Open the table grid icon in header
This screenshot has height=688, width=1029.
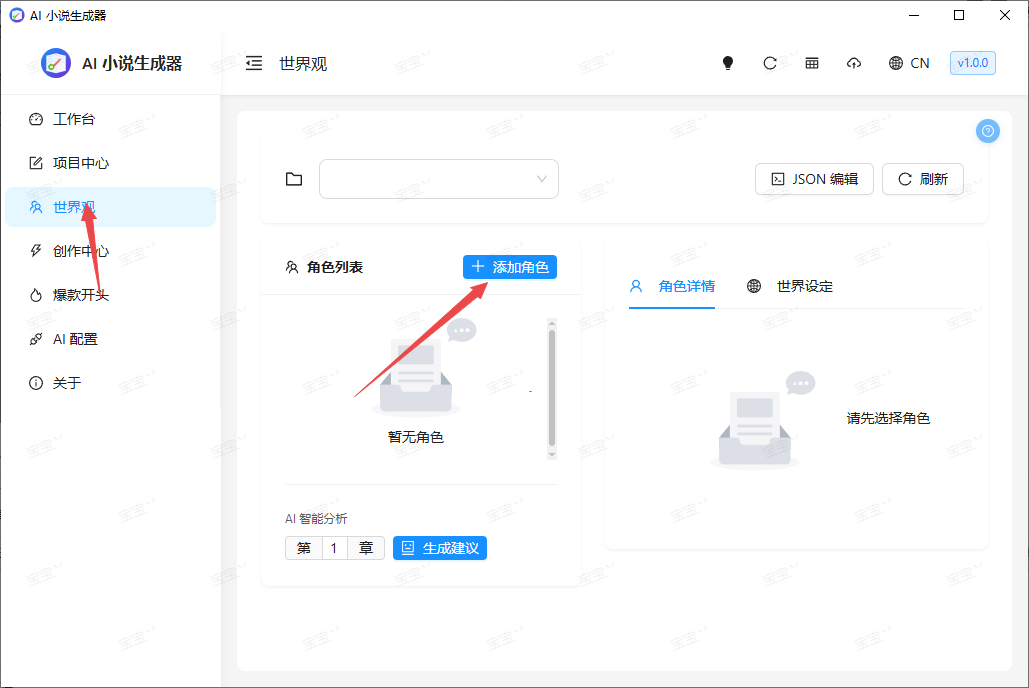(x=812, y=63)
